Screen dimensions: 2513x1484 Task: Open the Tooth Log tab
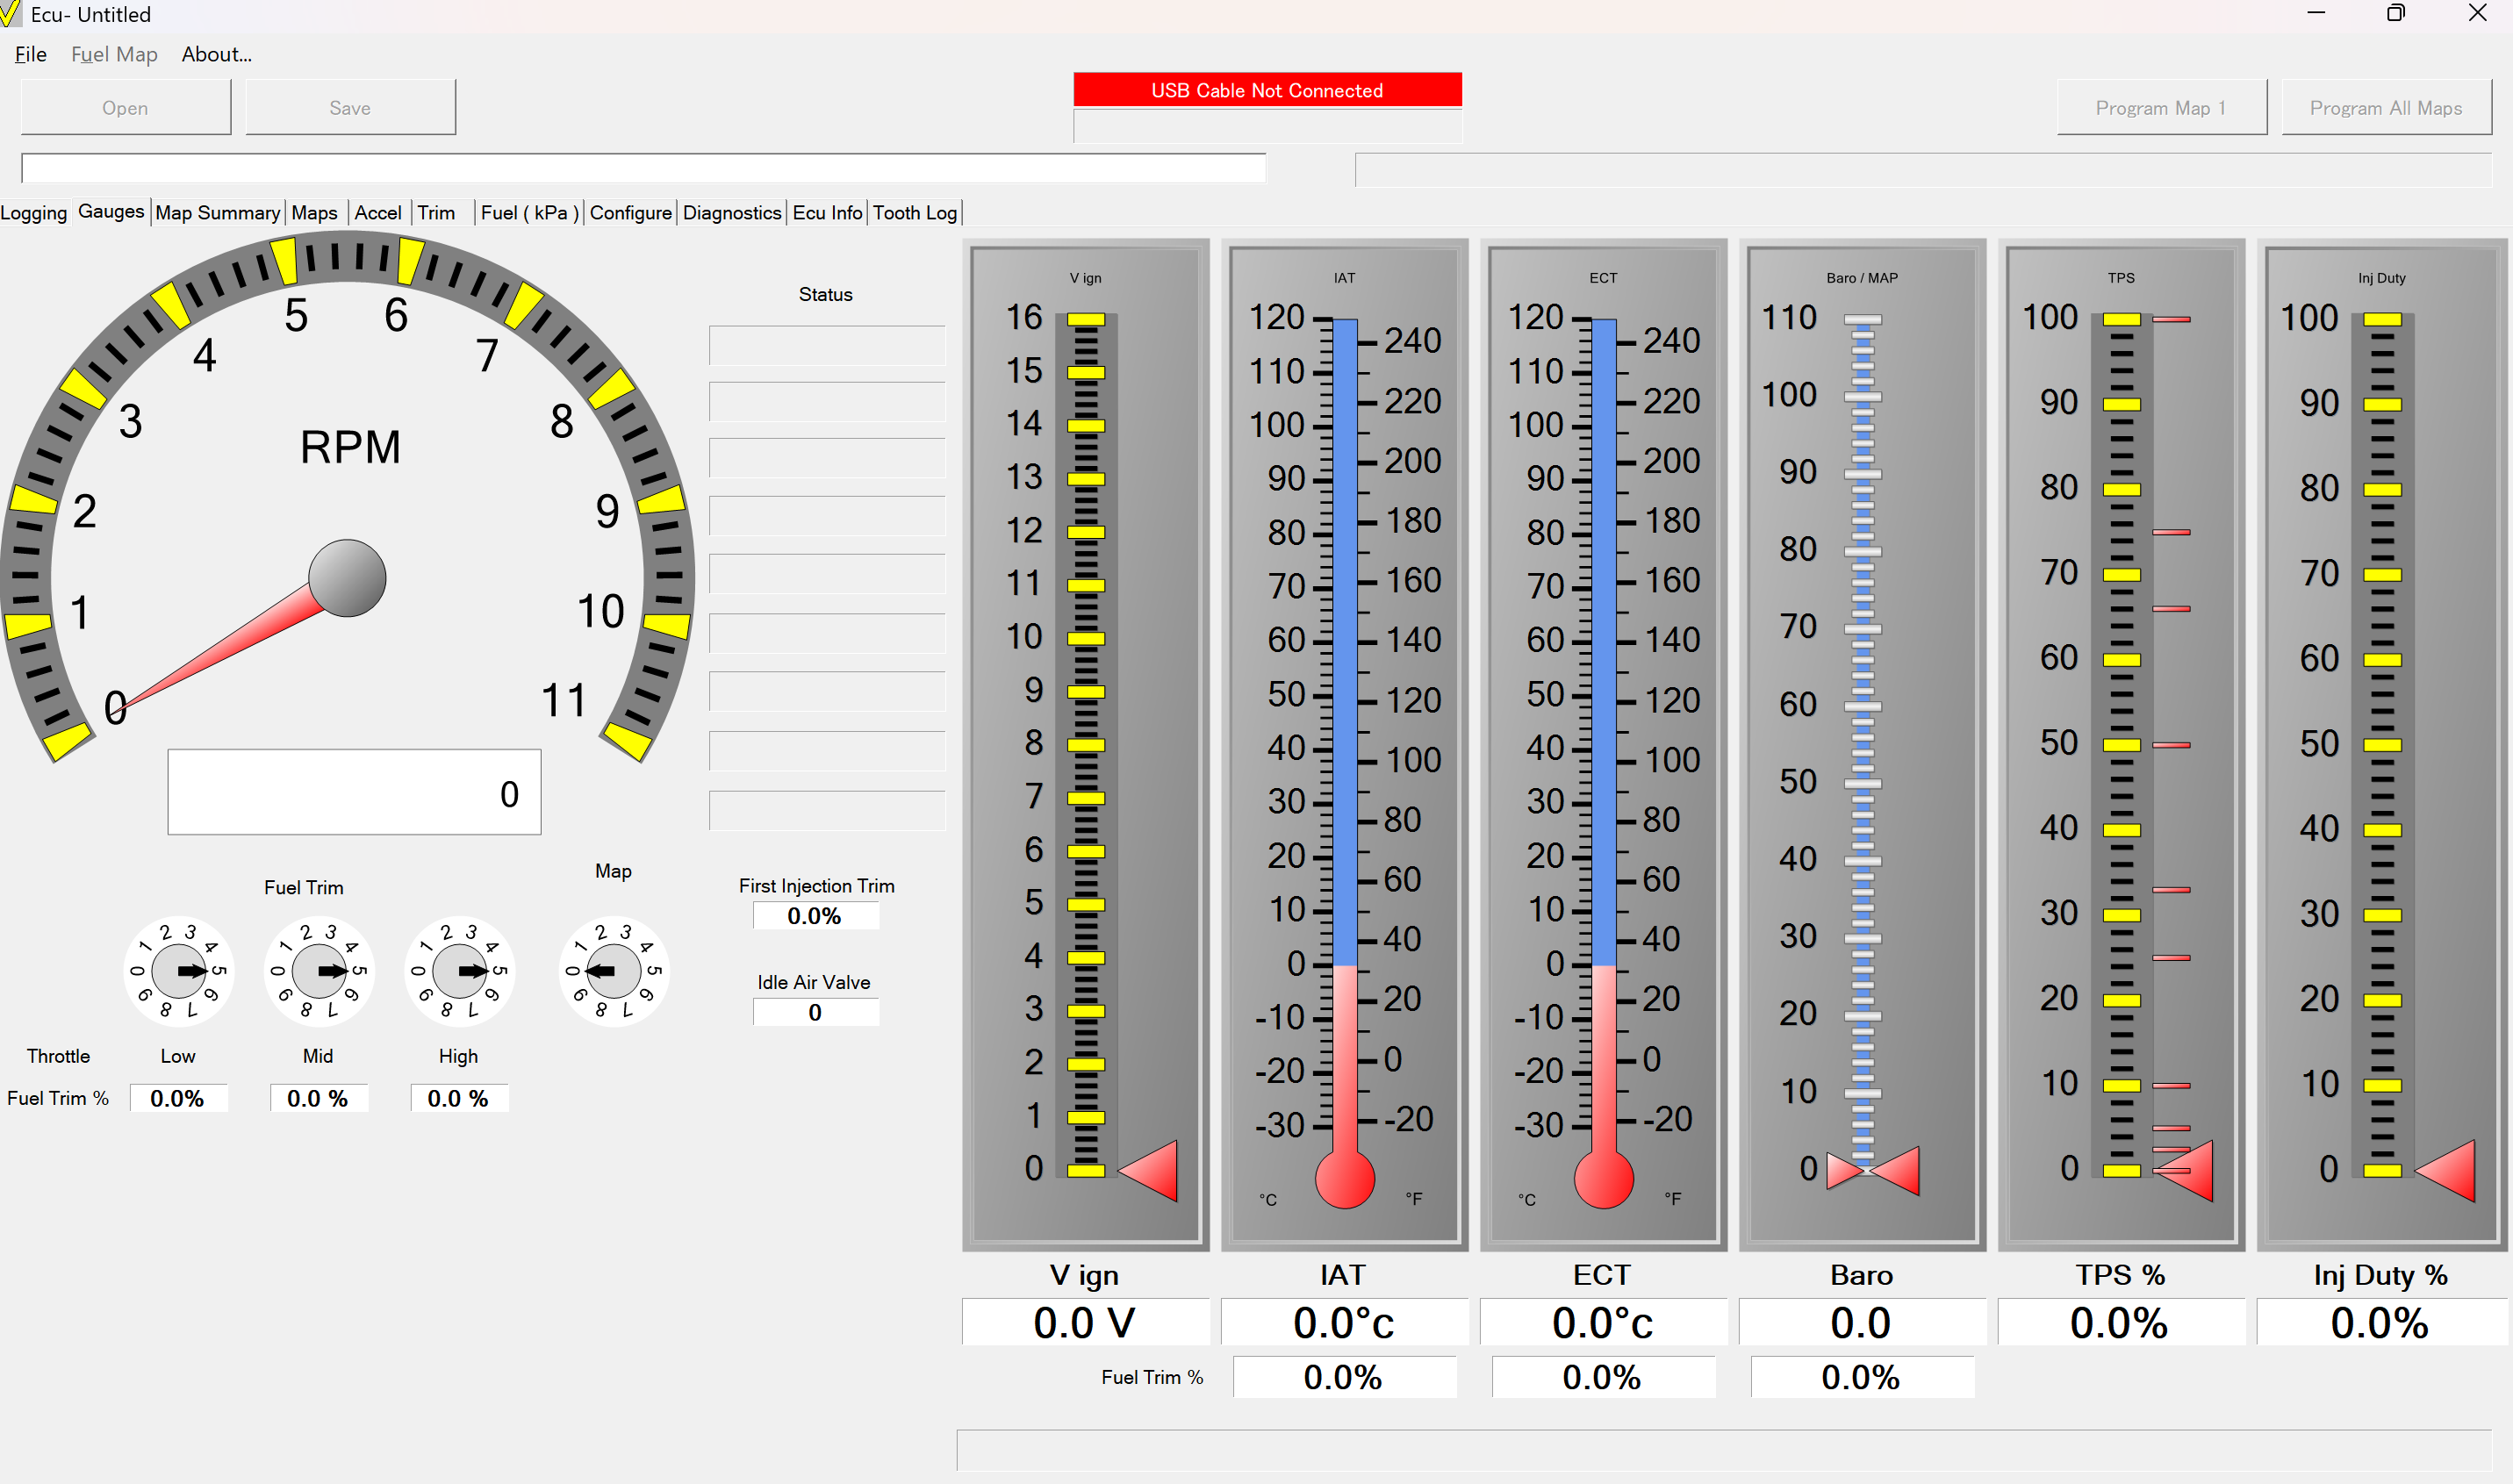[x=914, y=213]
